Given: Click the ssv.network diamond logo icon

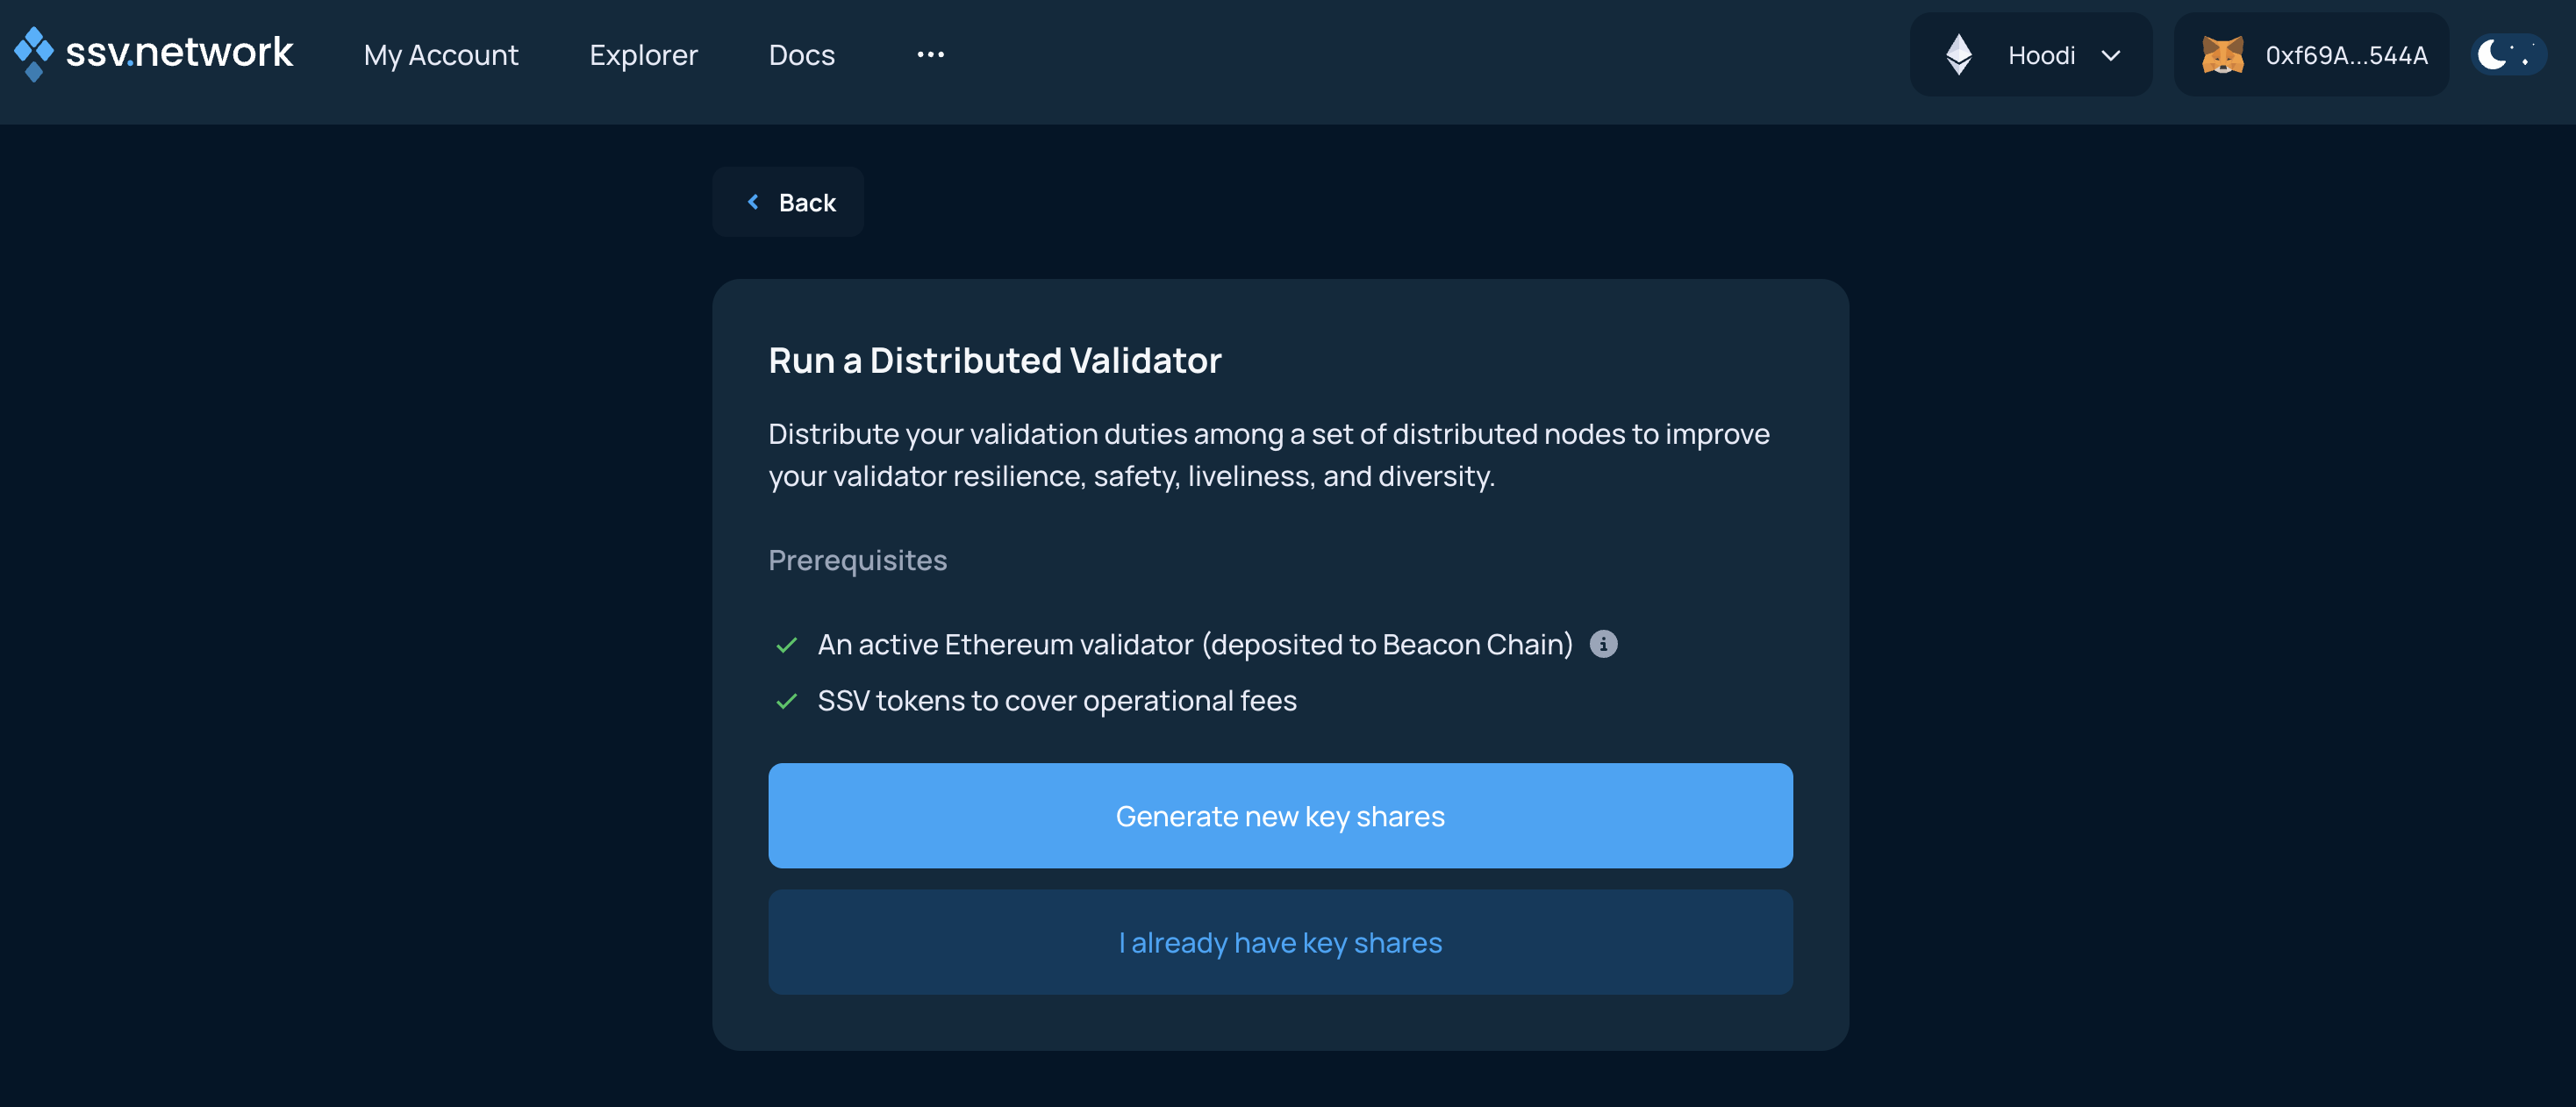Looking at the screenshot, I should [x=33, y=55].
